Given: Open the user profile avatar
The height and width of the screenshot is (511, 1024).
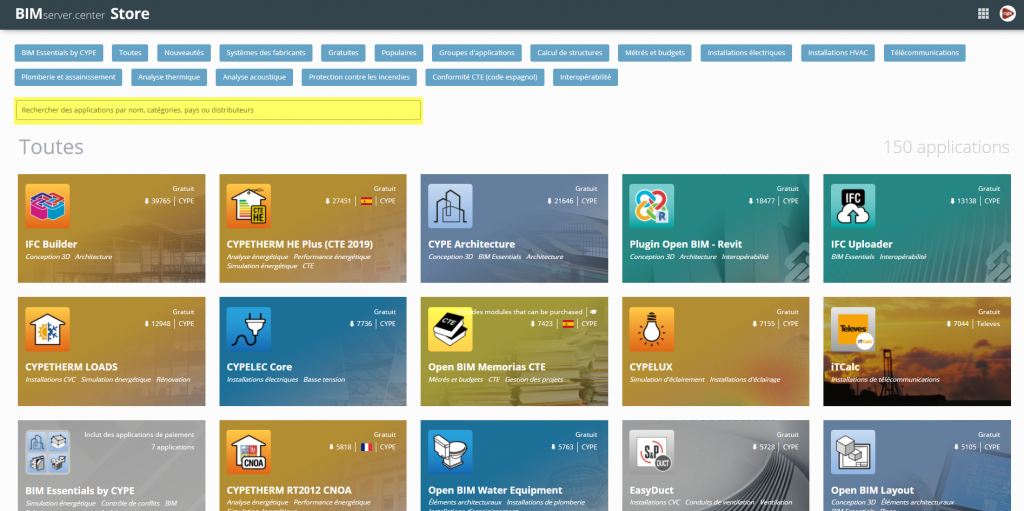Looking at the screenshot, I should point(1007,13).
